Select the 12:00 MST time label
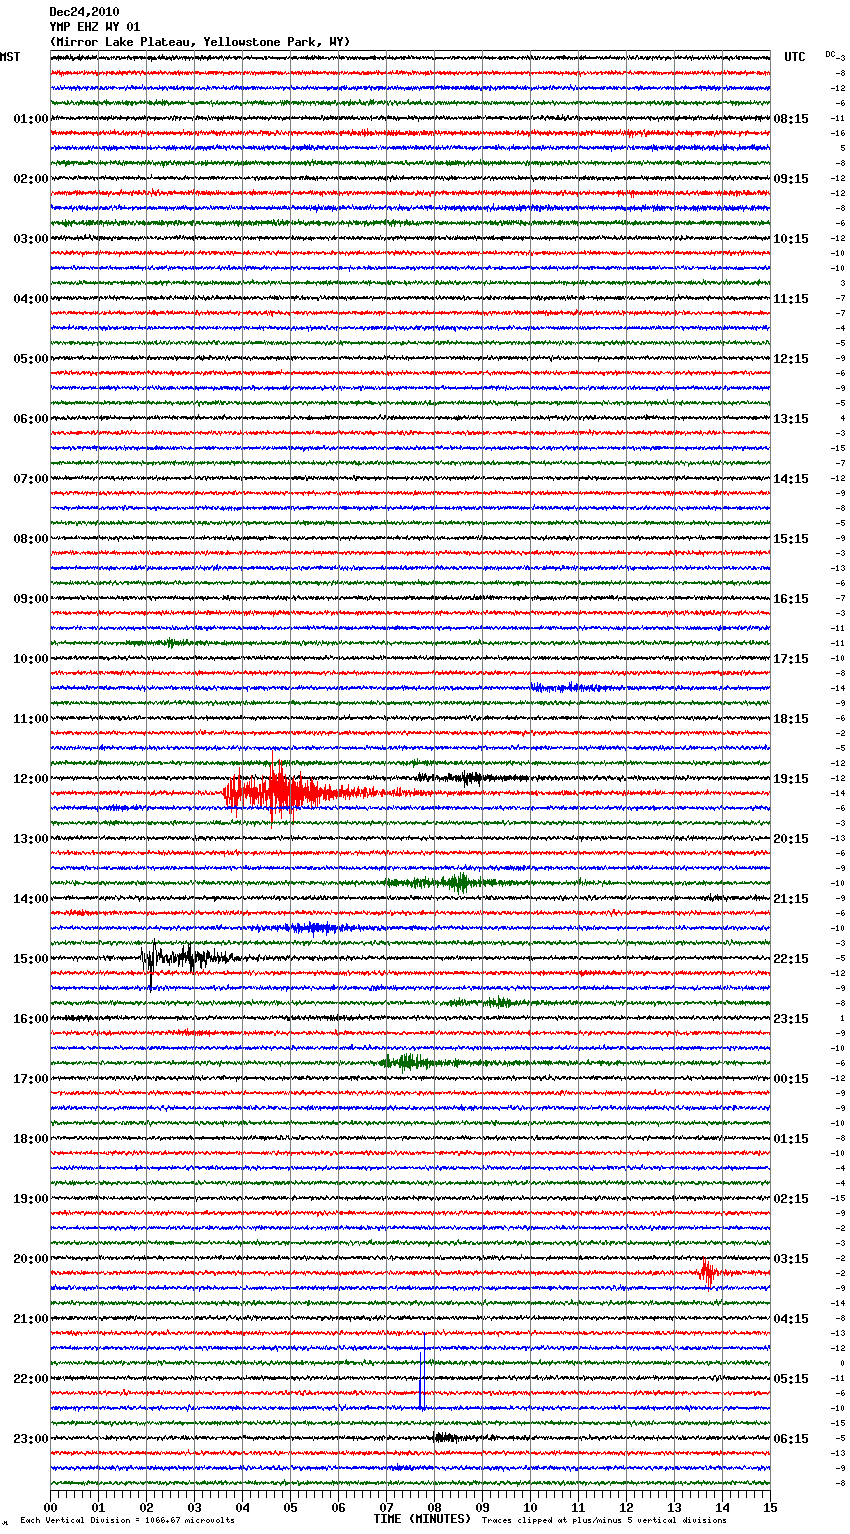The width and height of the screenshot is (850, 1534). (x=31, y=779)
